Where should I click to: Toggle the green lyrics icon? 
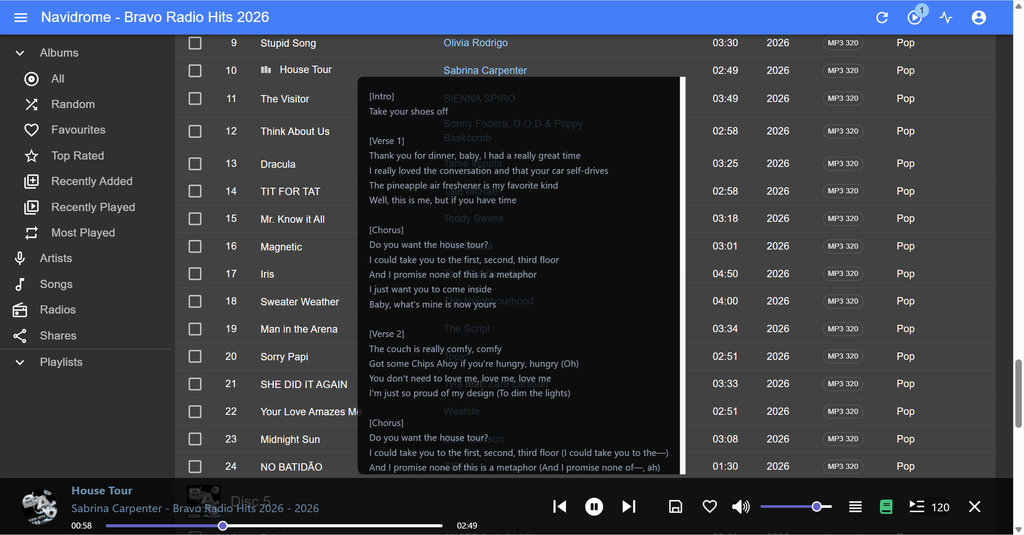(886, 506)
